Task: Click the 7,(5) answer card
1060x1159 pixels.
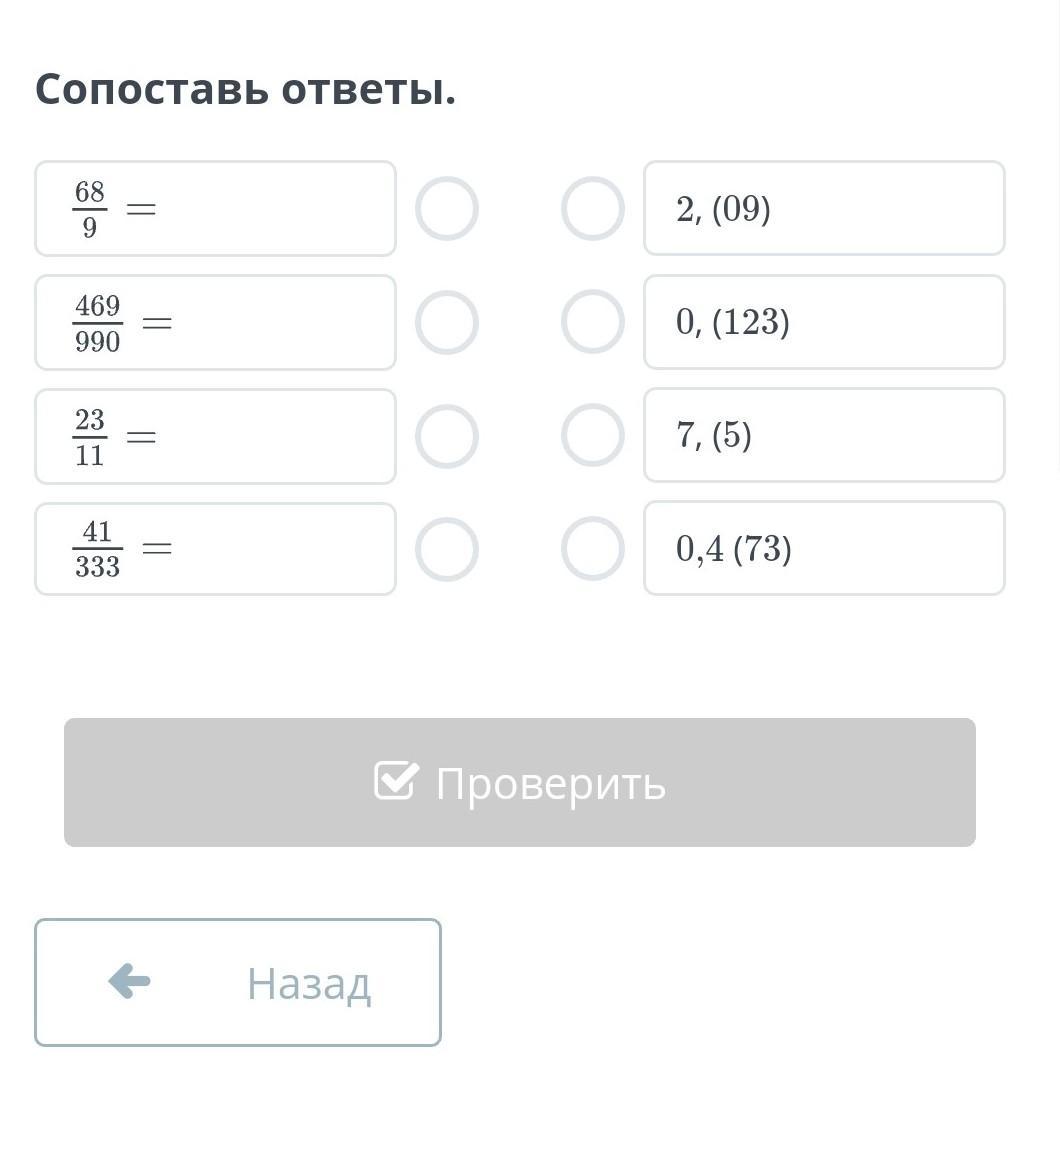Action: (824, 435)
